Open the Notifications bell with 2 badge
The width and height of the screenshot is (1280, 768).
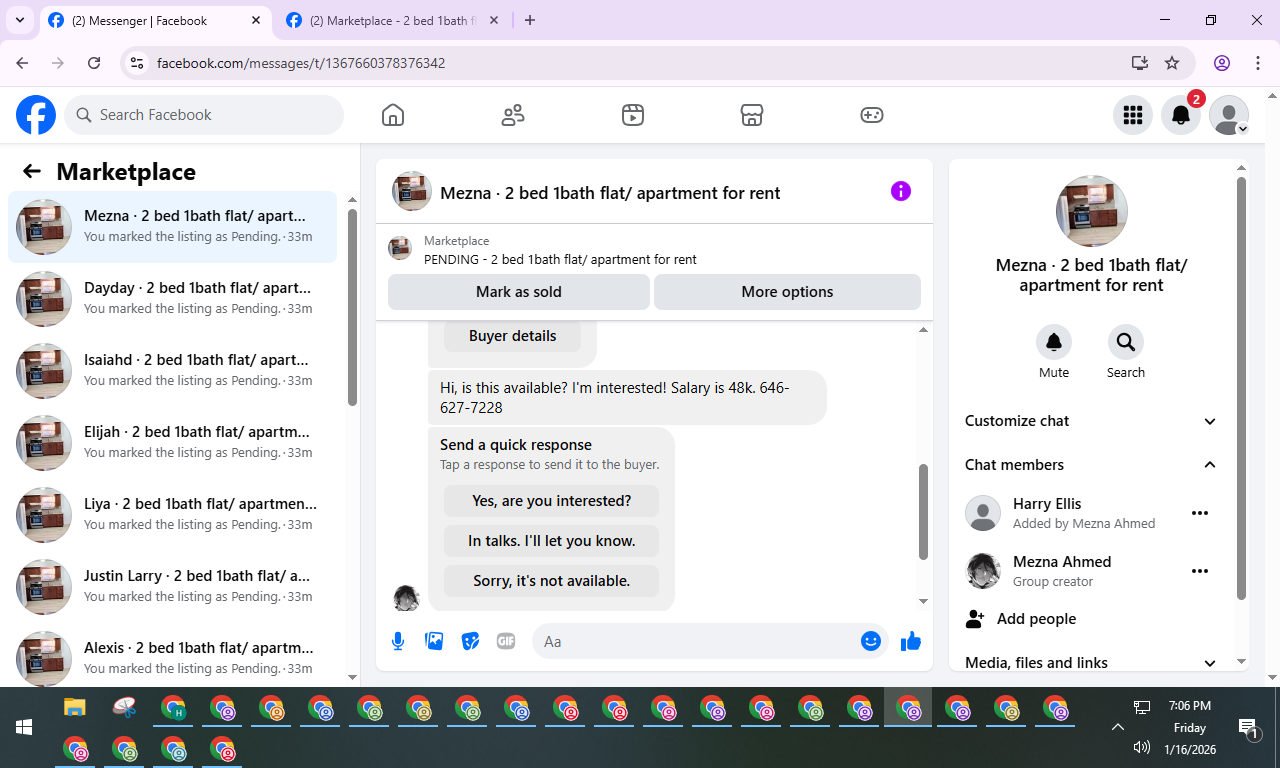(x=1181, y=115)
